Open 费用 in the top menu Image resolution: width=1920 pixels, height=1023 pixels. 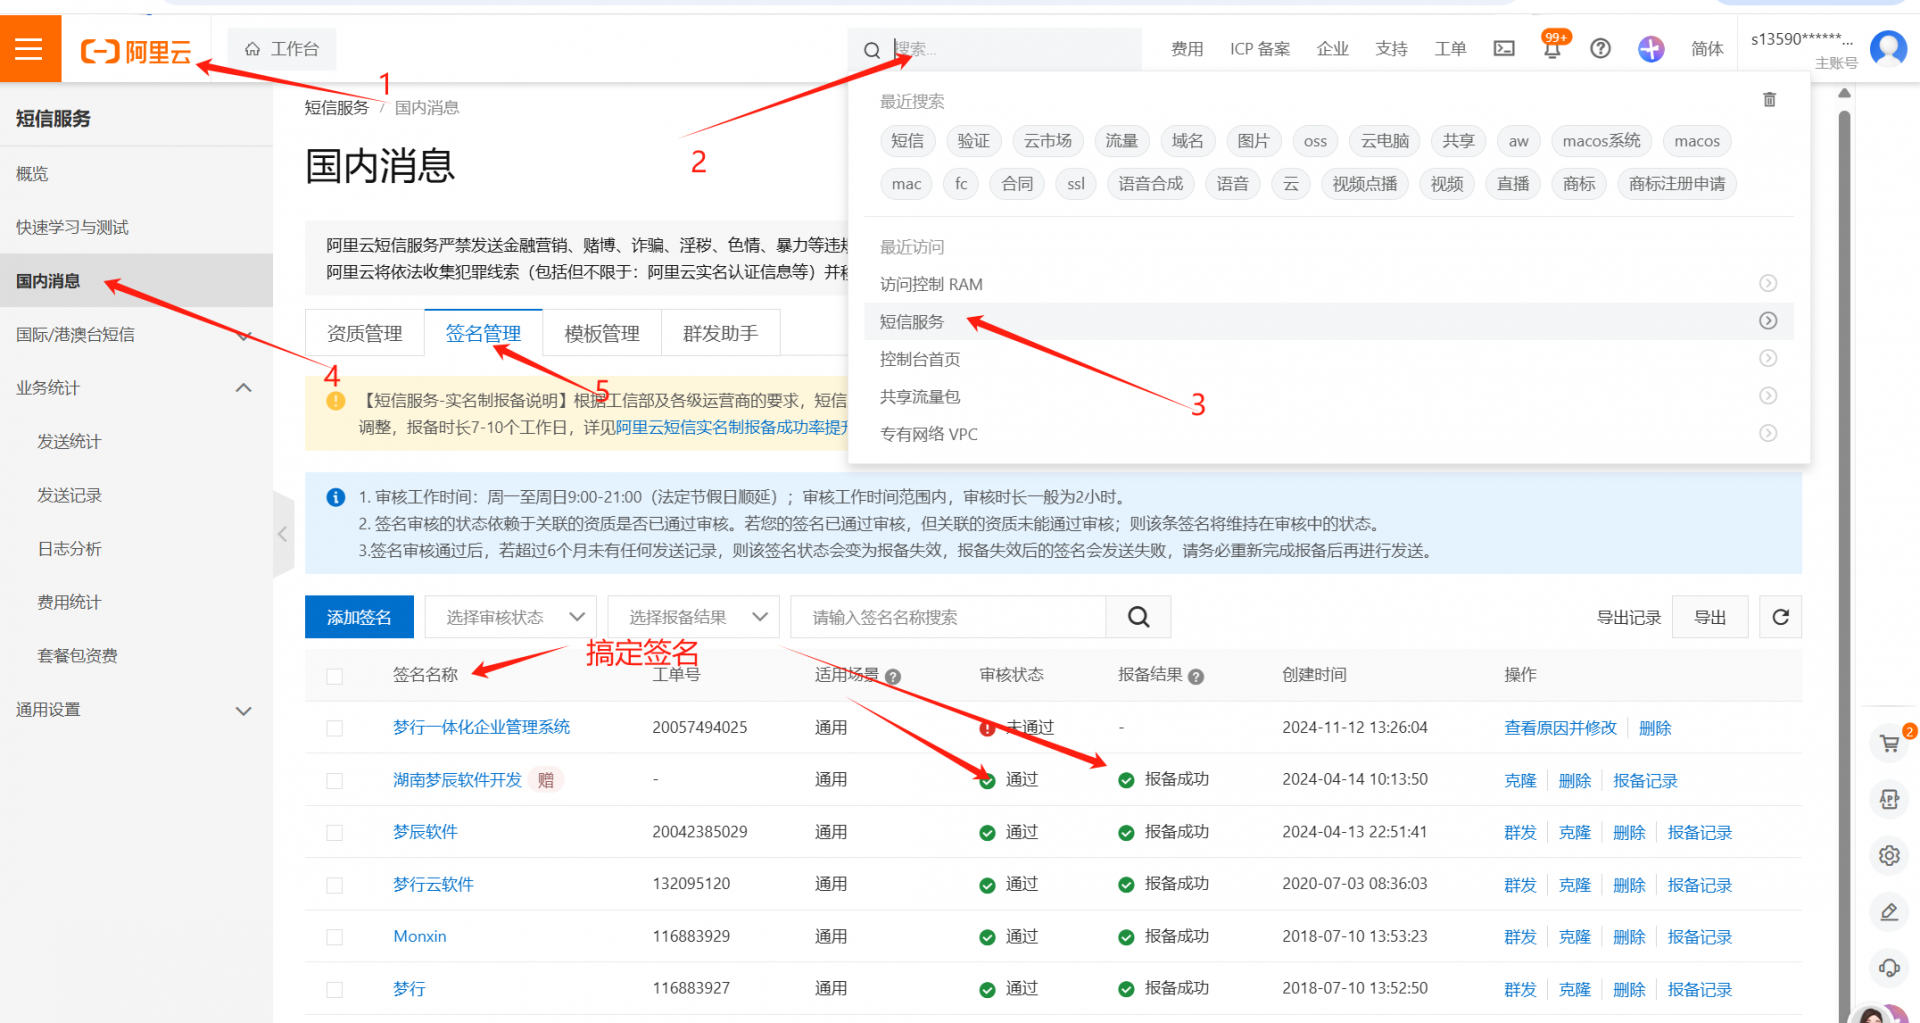(x=1187, y=49)
